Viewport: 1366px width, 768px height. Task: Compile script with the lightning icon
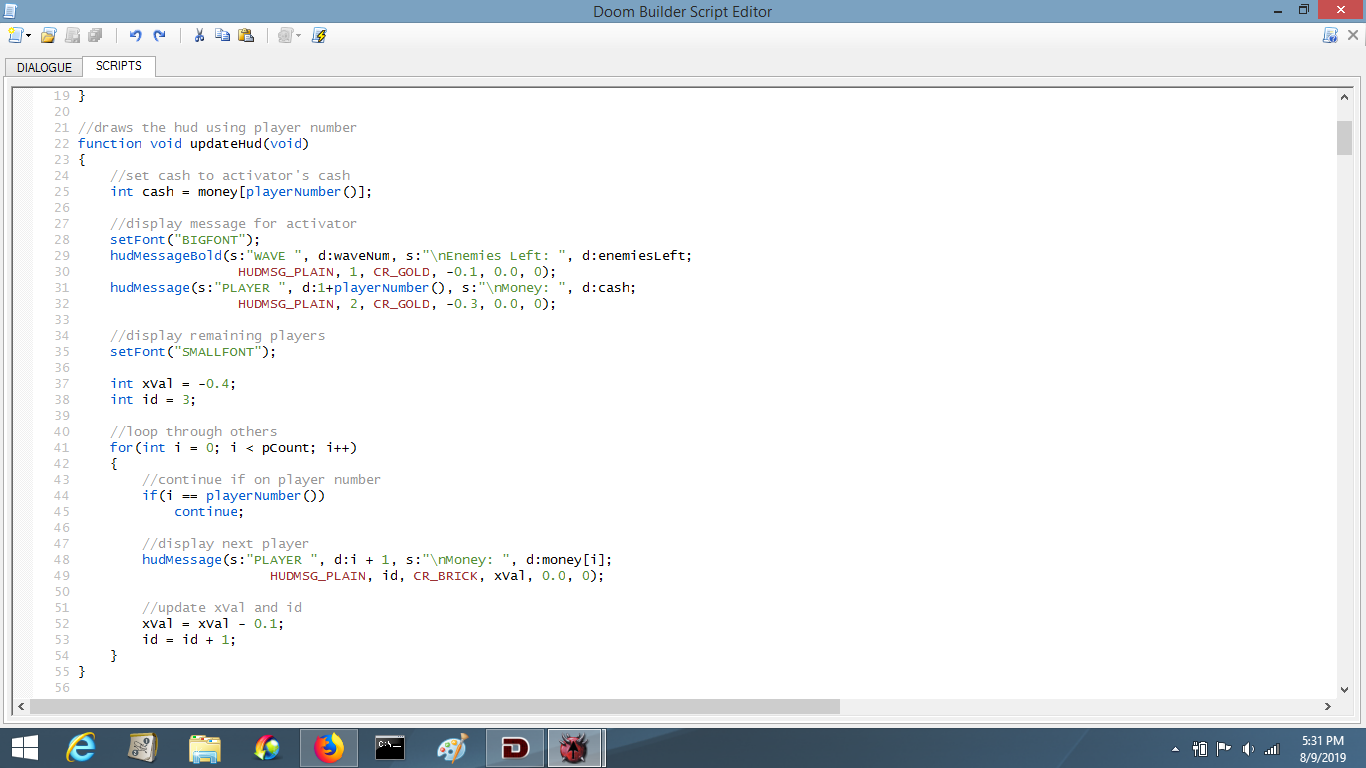[320, 35]
